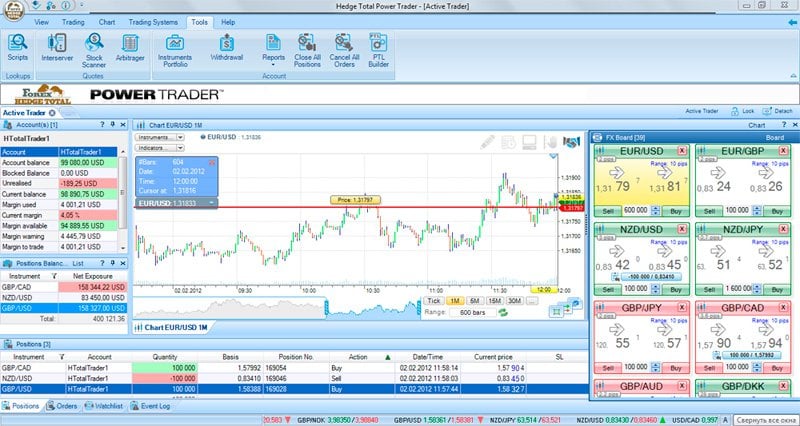The height and width of the screenshot is (426, 800).
Task: Click the help question mark on Account(s) panel
Action: (102, 124)
